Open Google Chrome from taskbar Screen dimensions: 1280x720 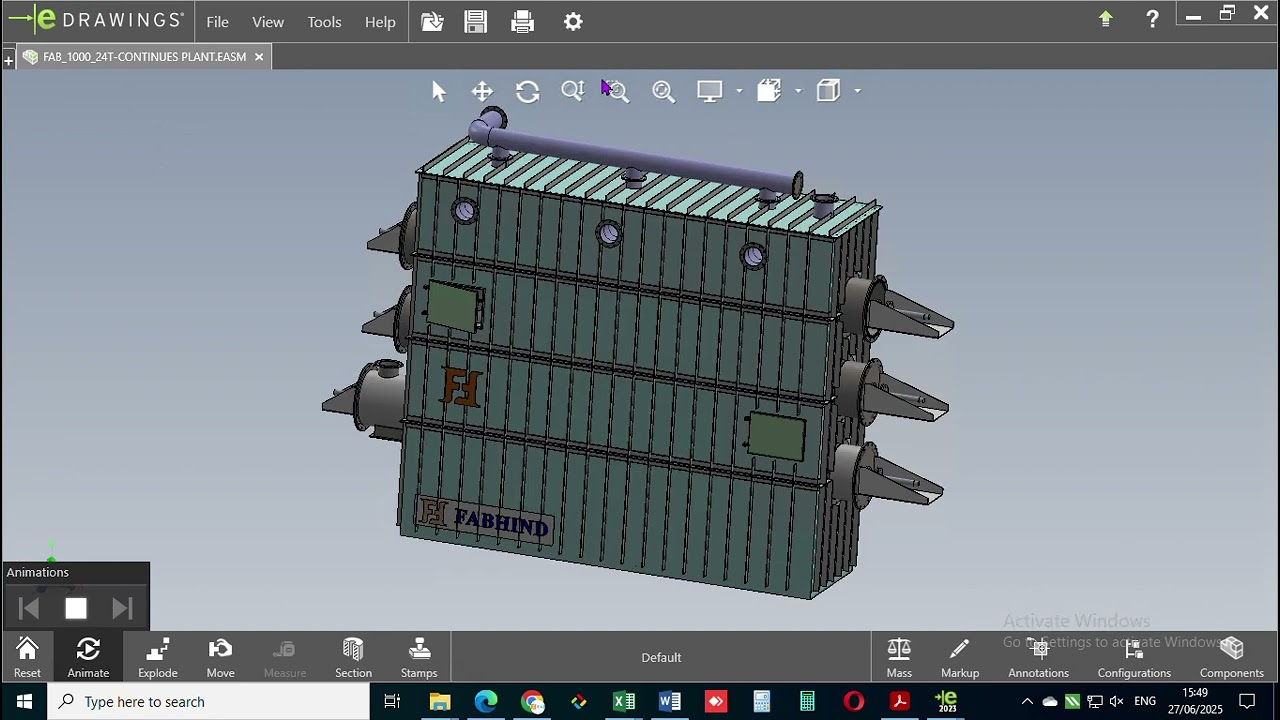tap(532, 702)
